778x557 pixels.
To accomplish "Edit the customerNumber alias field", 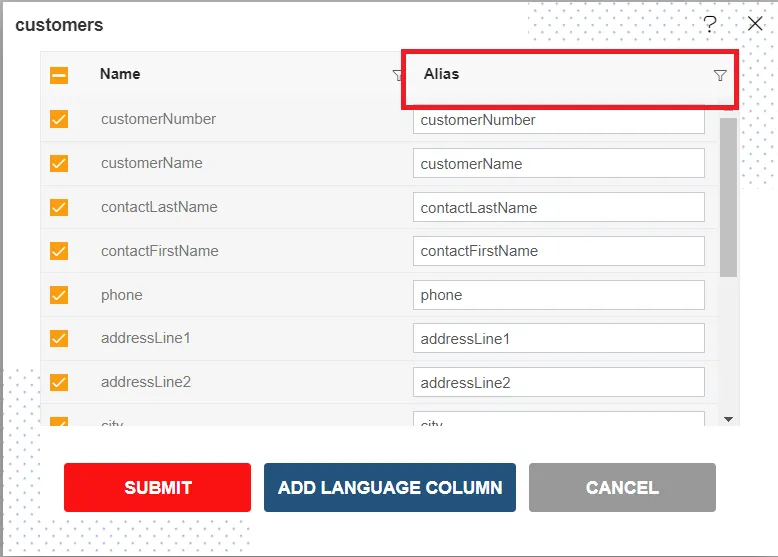I will pos(558,120).
